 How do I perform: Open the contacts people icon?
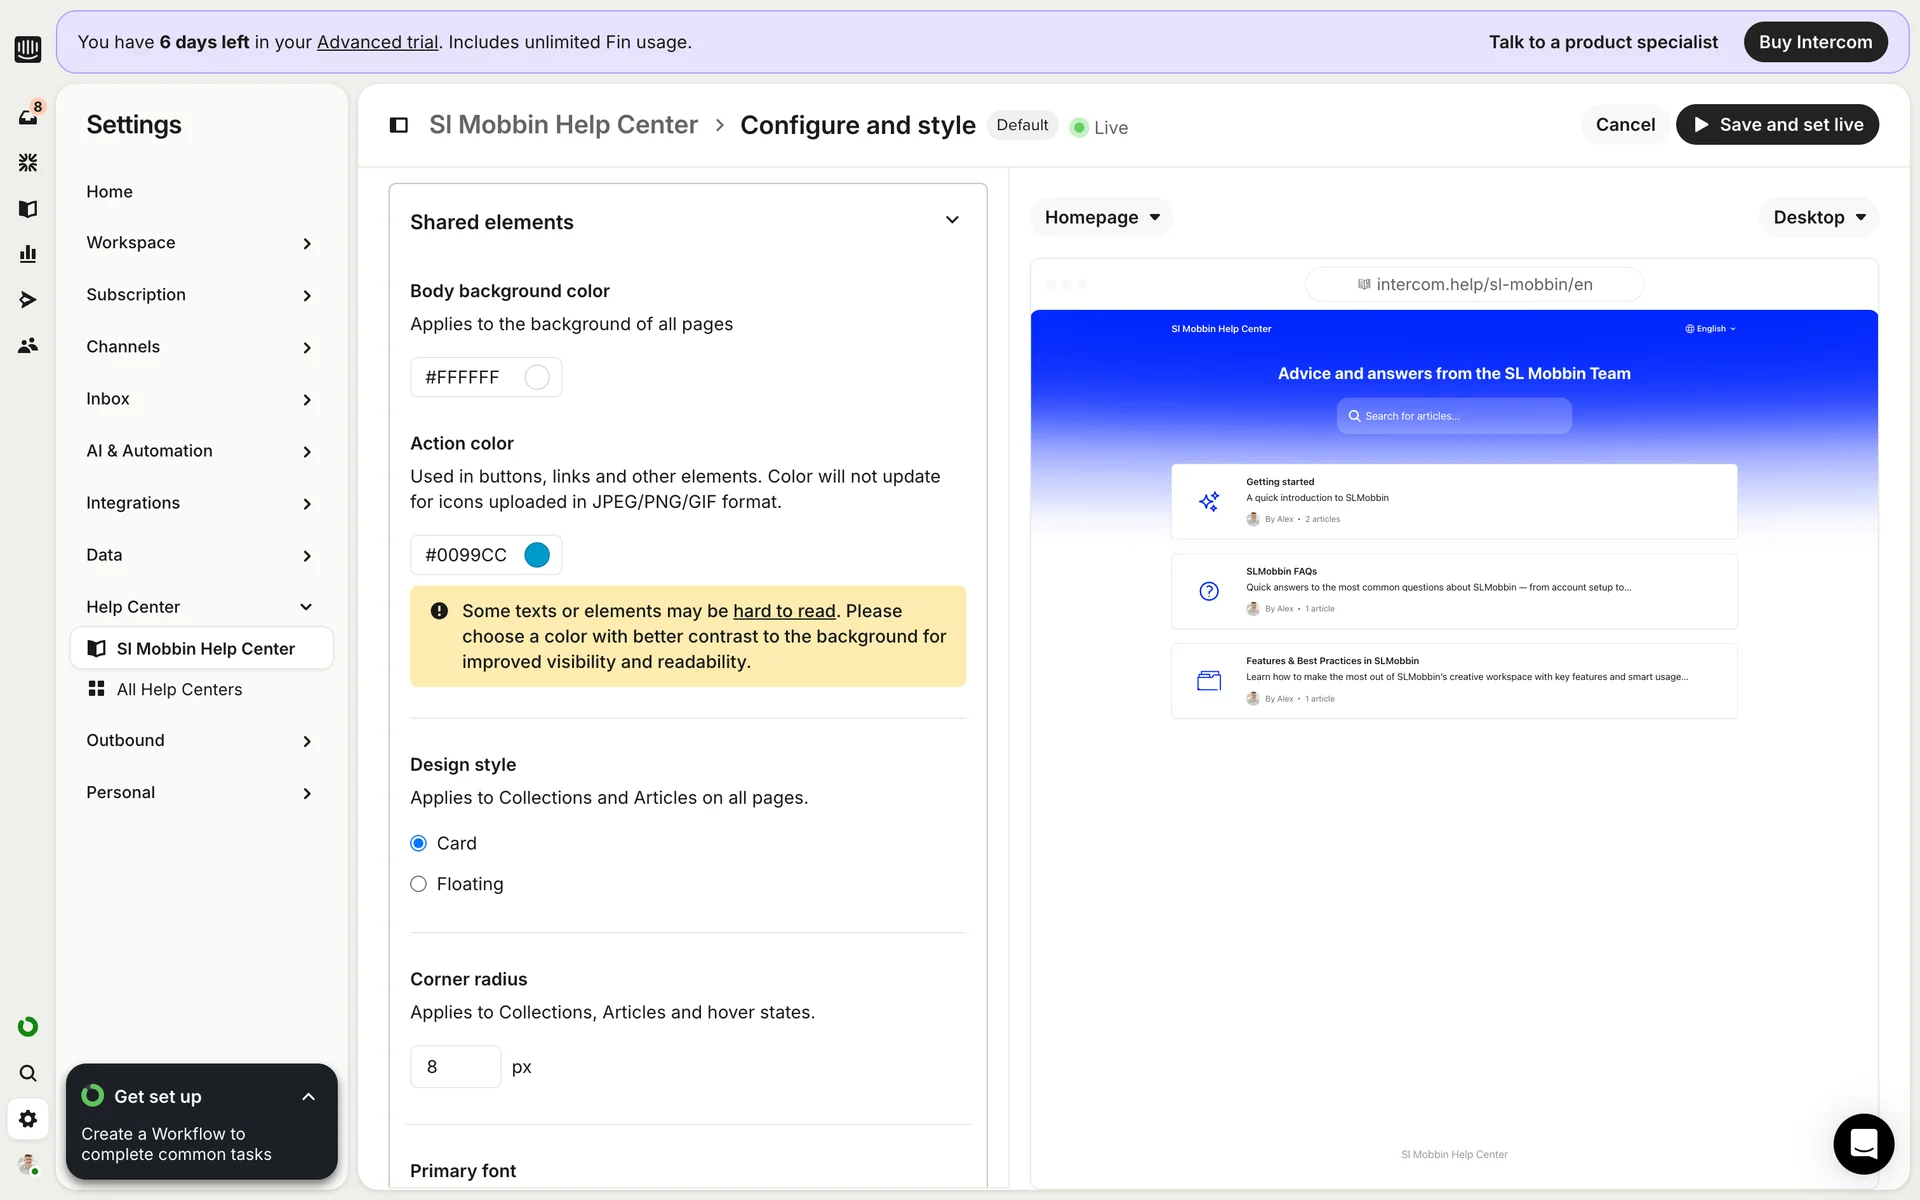(x=28, y=346)
